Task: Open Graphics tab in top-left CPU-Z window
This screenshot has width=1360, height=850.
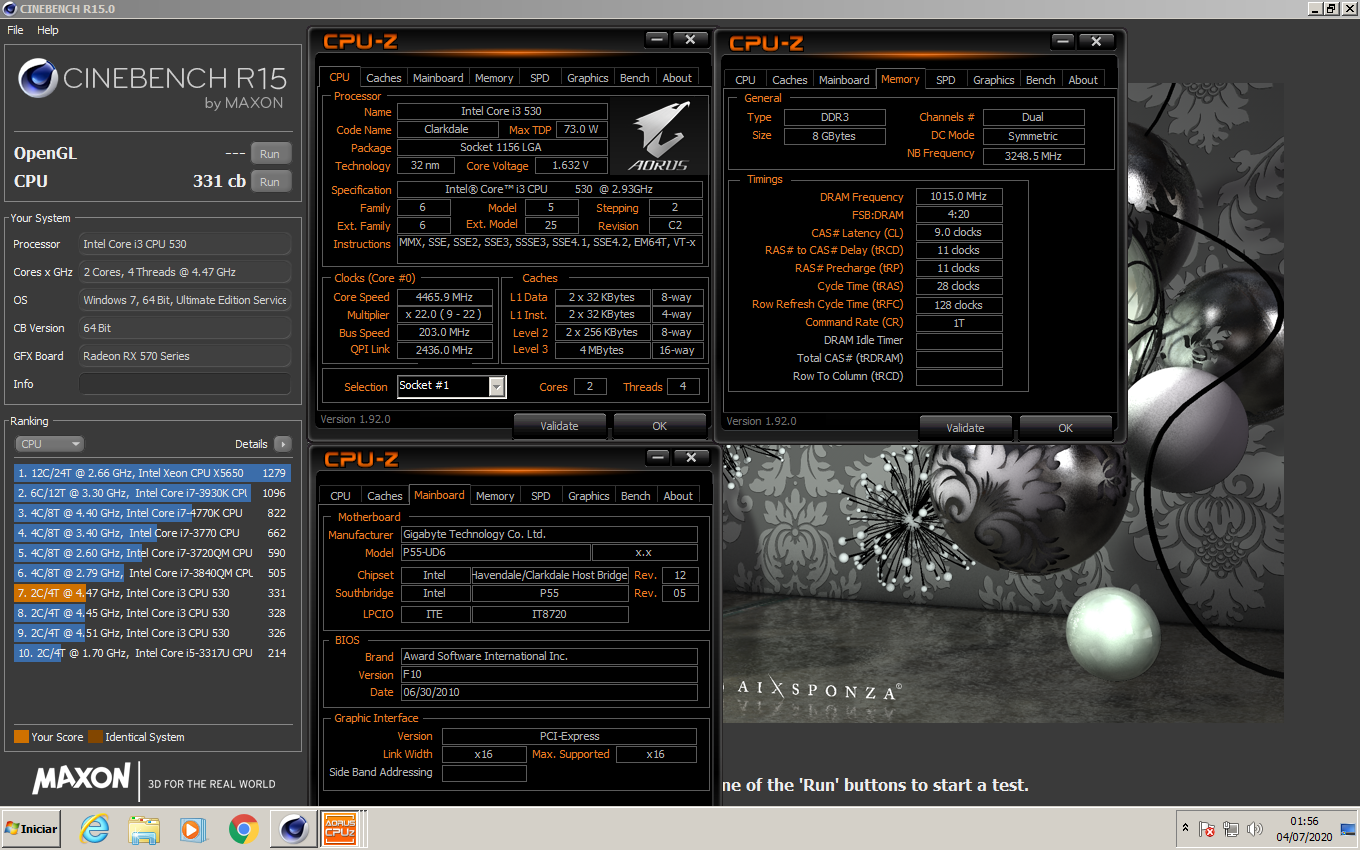Action: point(588,78)
